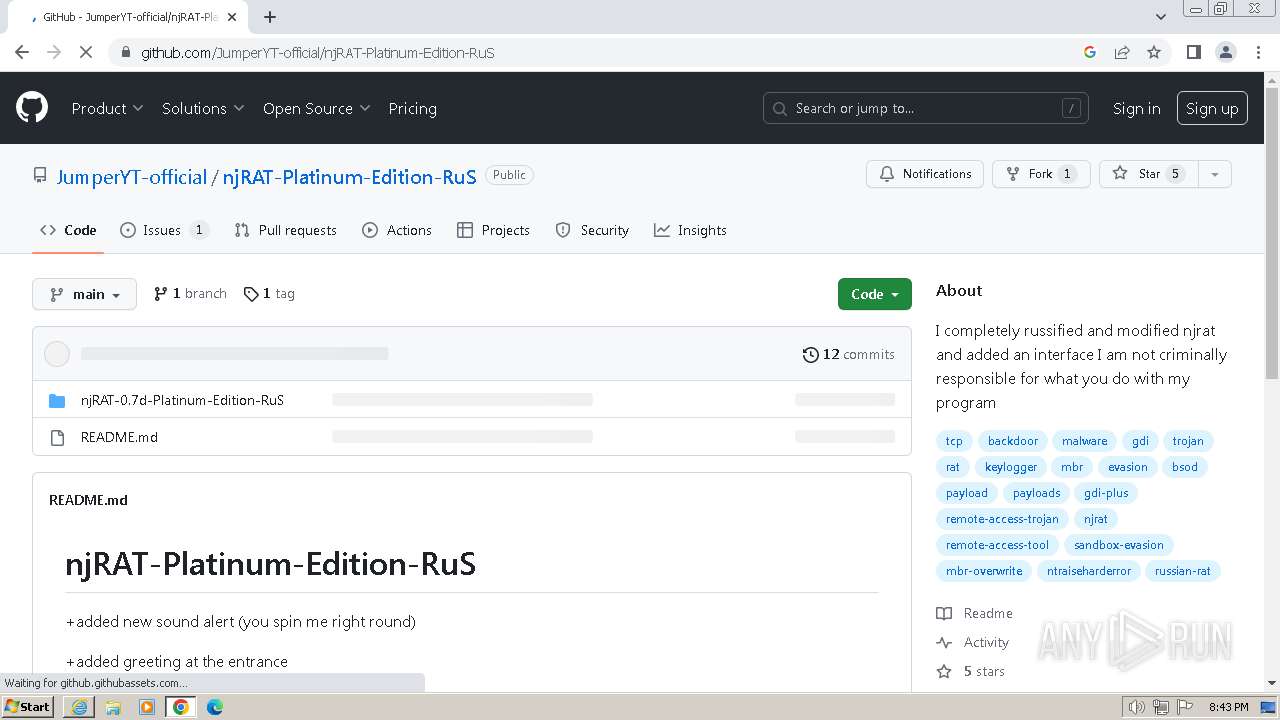Open 5 stars link in sidebar
The width and height of the screenshot is (1280, 720).
coord(971,671)
